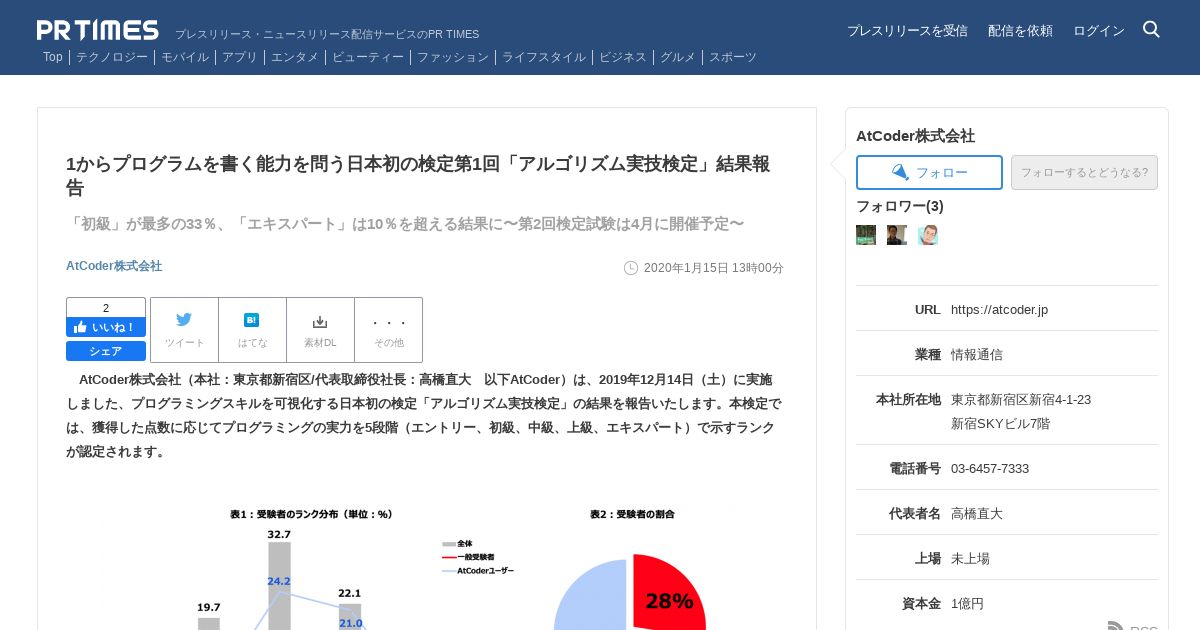This screenshot has height=630, width=1200.
Task: Click the article headline title
Action: tap(418, 175)
